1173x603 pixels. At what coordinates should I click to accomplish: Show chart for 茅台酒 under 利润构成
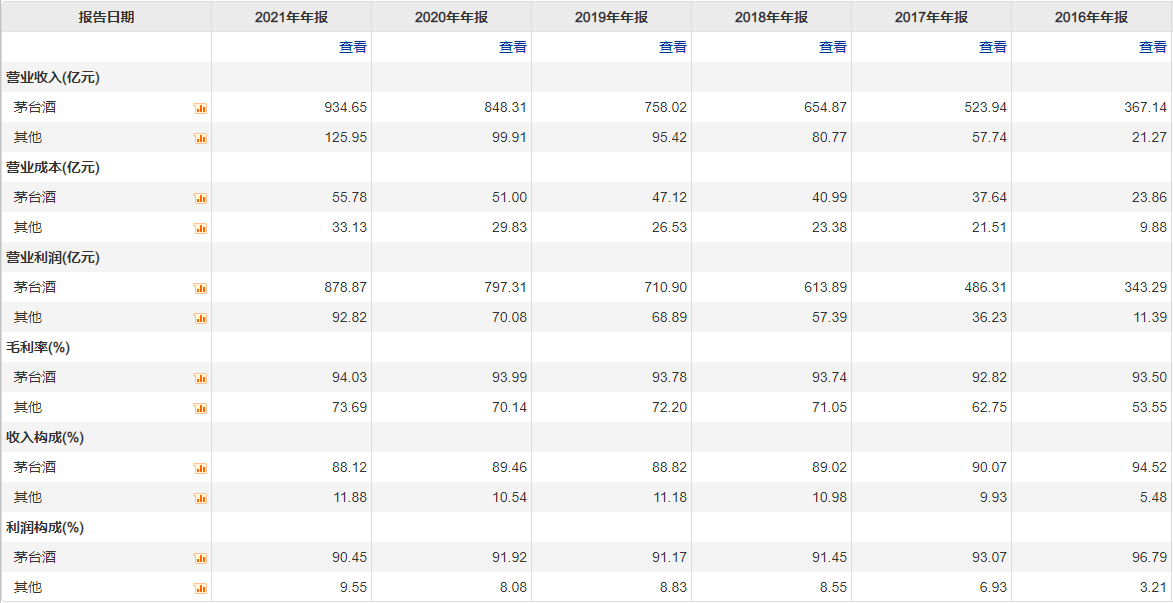[200, 558]
